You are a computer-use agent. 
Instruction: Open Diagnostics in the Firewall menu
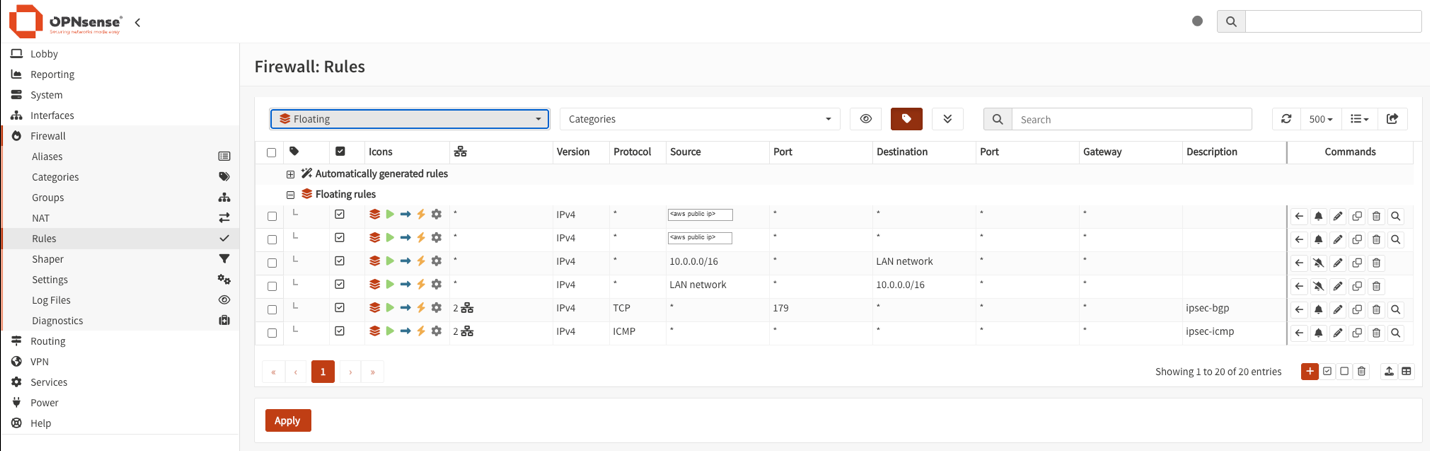pyautogui.click(x=120, y=321)
